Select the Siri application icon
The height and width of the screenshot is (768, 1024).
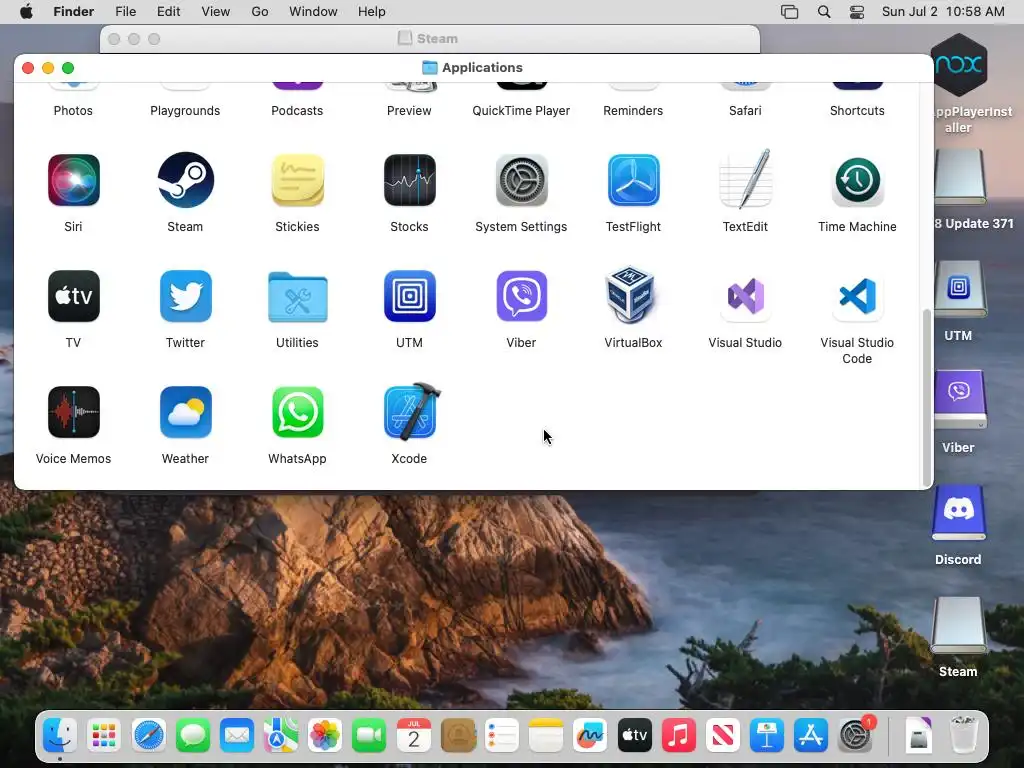[x=73, y=180]
